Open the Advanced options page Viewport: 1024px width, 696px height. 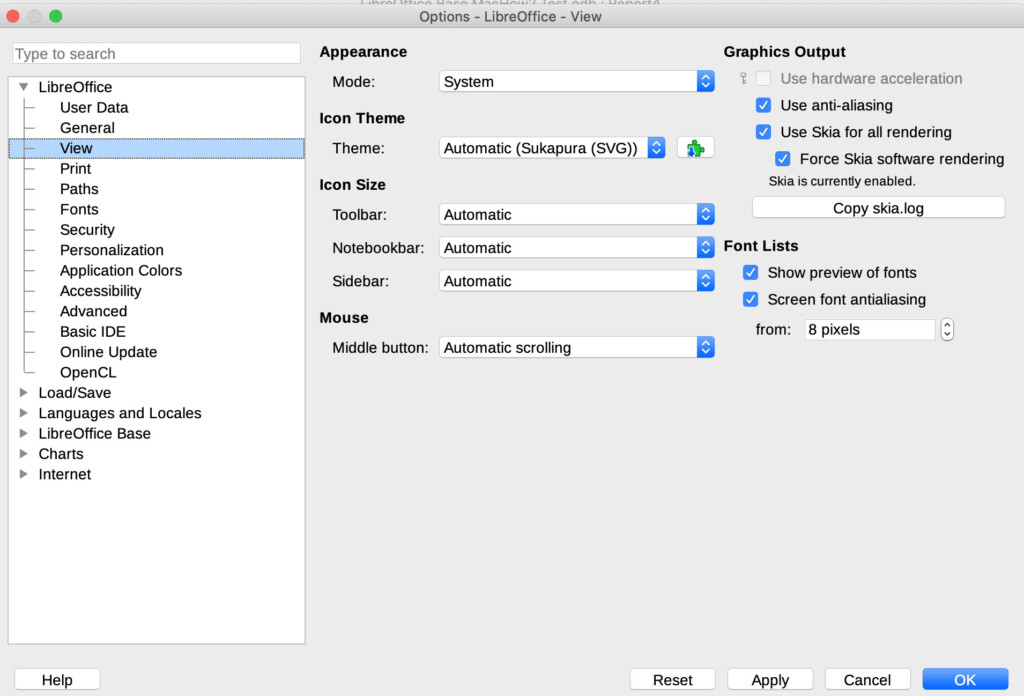click(93, 311)
